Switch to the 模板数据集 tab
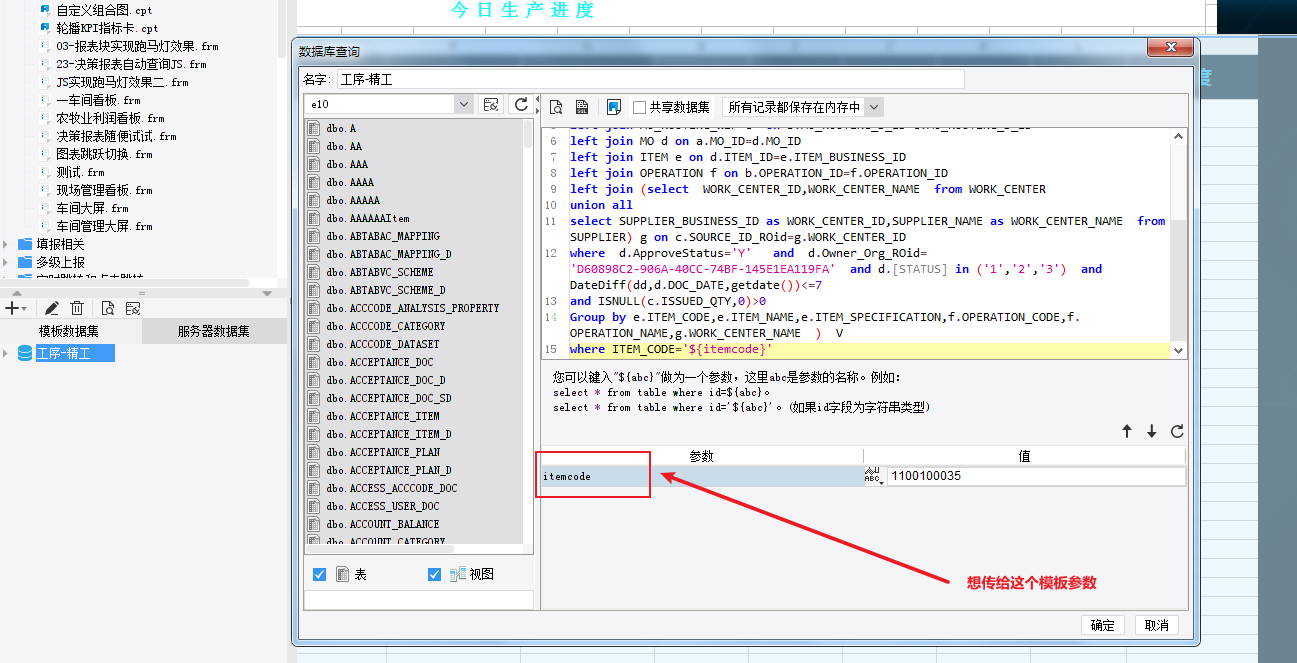1297x663 pixels. 69,332
